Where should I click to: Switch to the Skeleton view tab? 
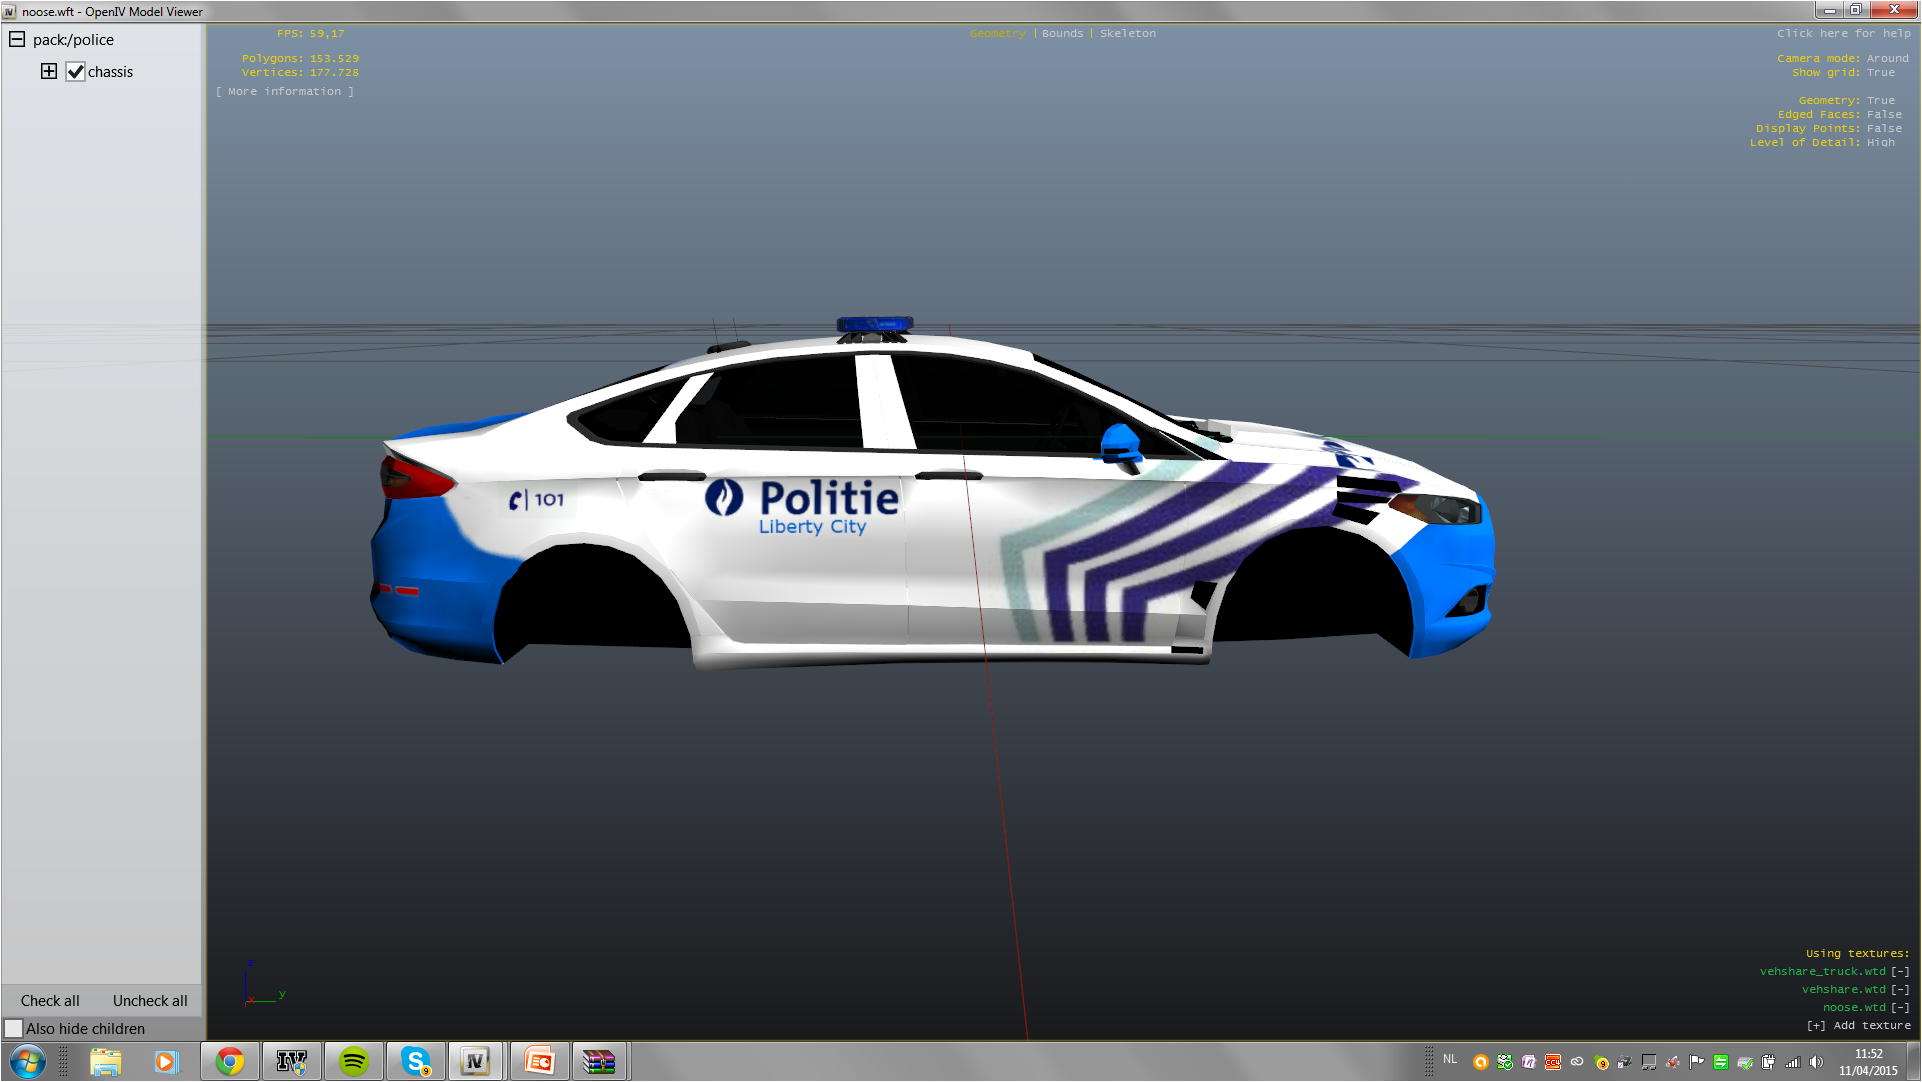click(x=1128, y=34)
